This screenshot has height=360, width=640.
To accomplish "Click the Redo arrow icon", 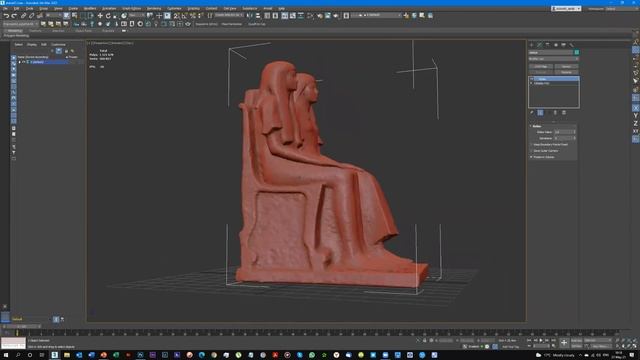I will click(14, 16).
